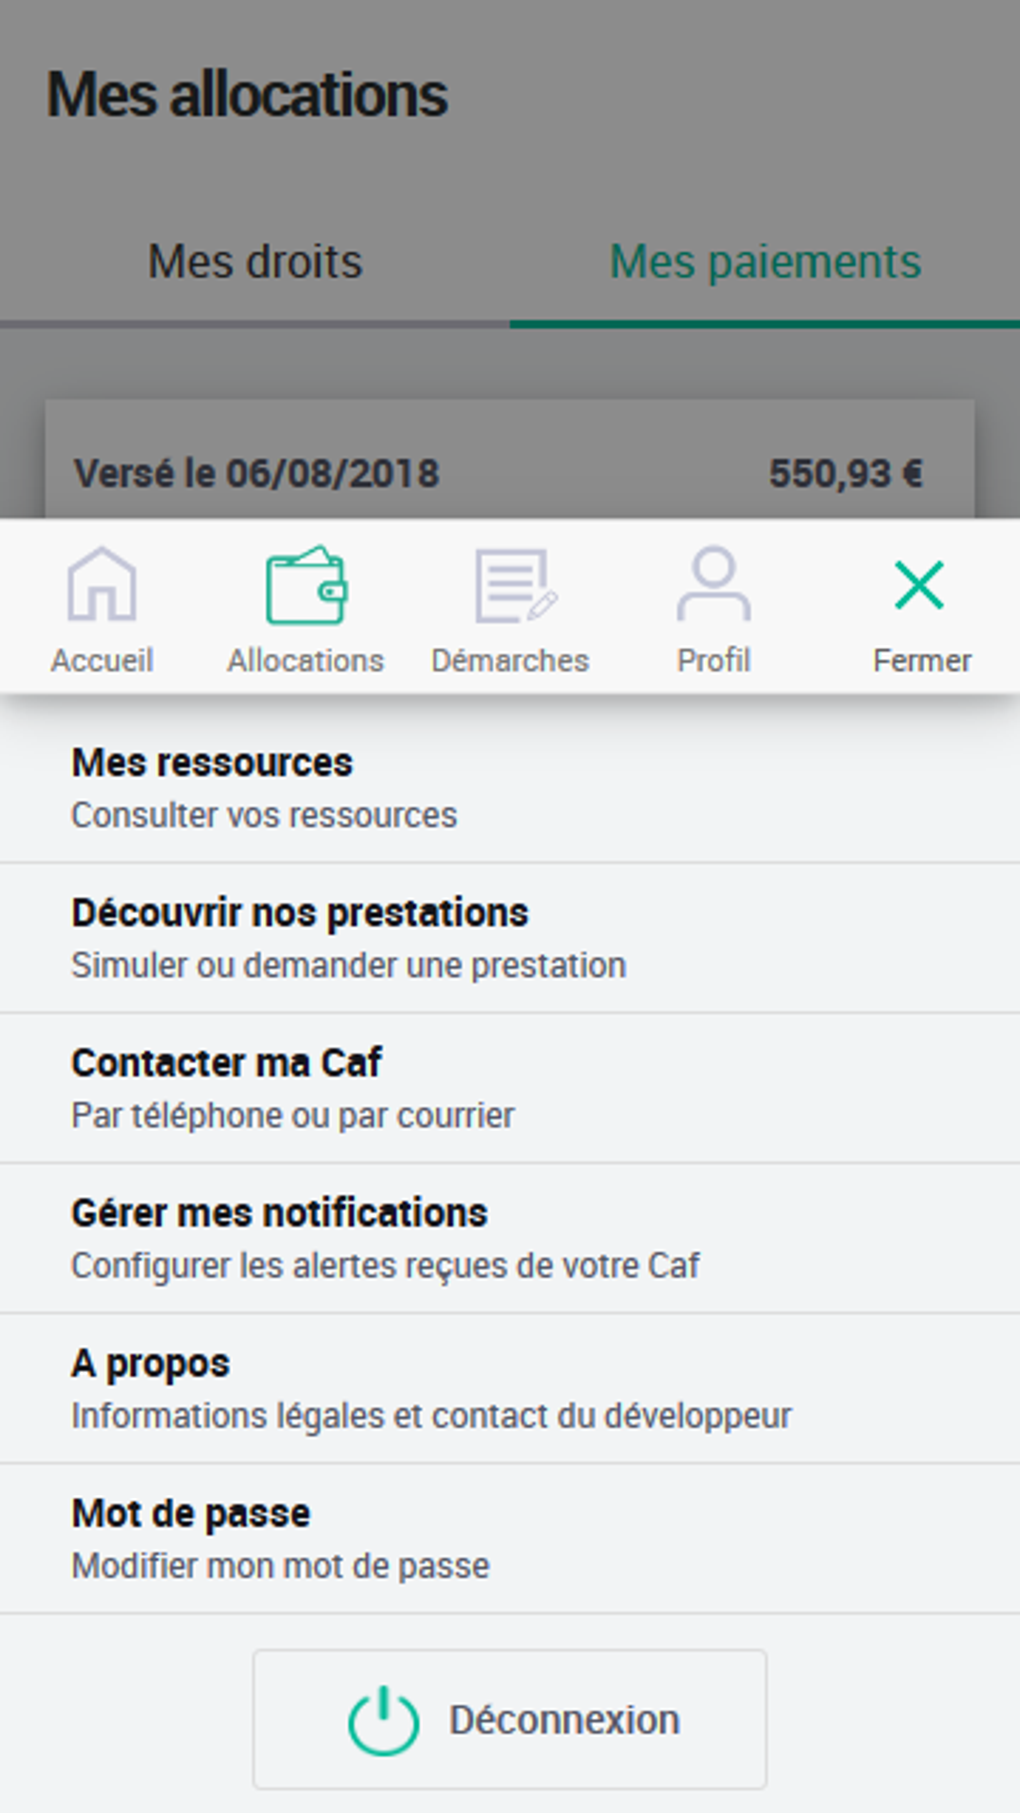Tap Modifier mon mot de passe text
This screenshot has height=1813, width=1020.
tap(280, 1566)
